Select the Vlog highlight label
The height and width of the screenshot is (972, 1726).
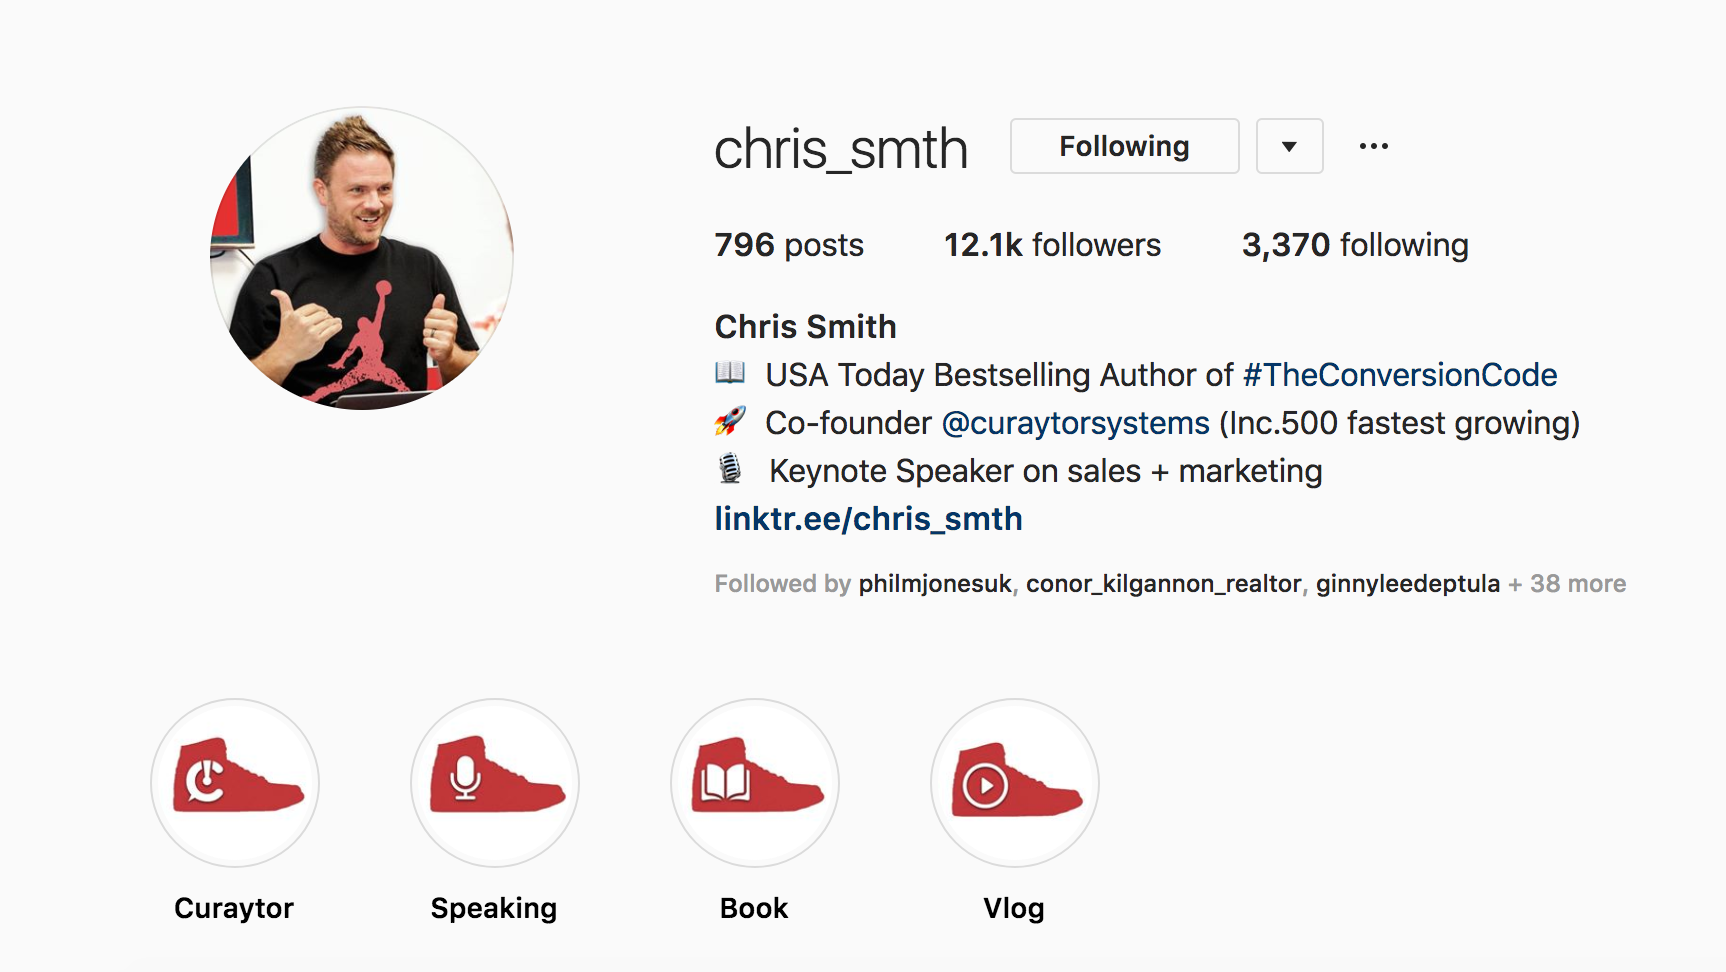point(1014,908)
